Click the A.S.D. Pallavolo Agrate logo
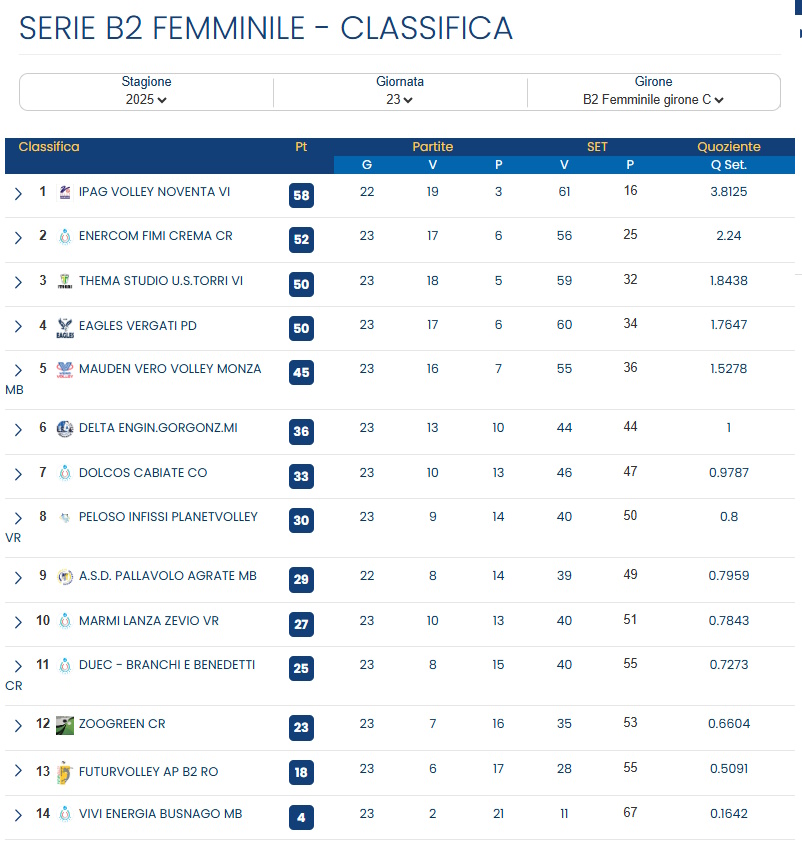Screen dimensions: 802x853 coord(65,577)
